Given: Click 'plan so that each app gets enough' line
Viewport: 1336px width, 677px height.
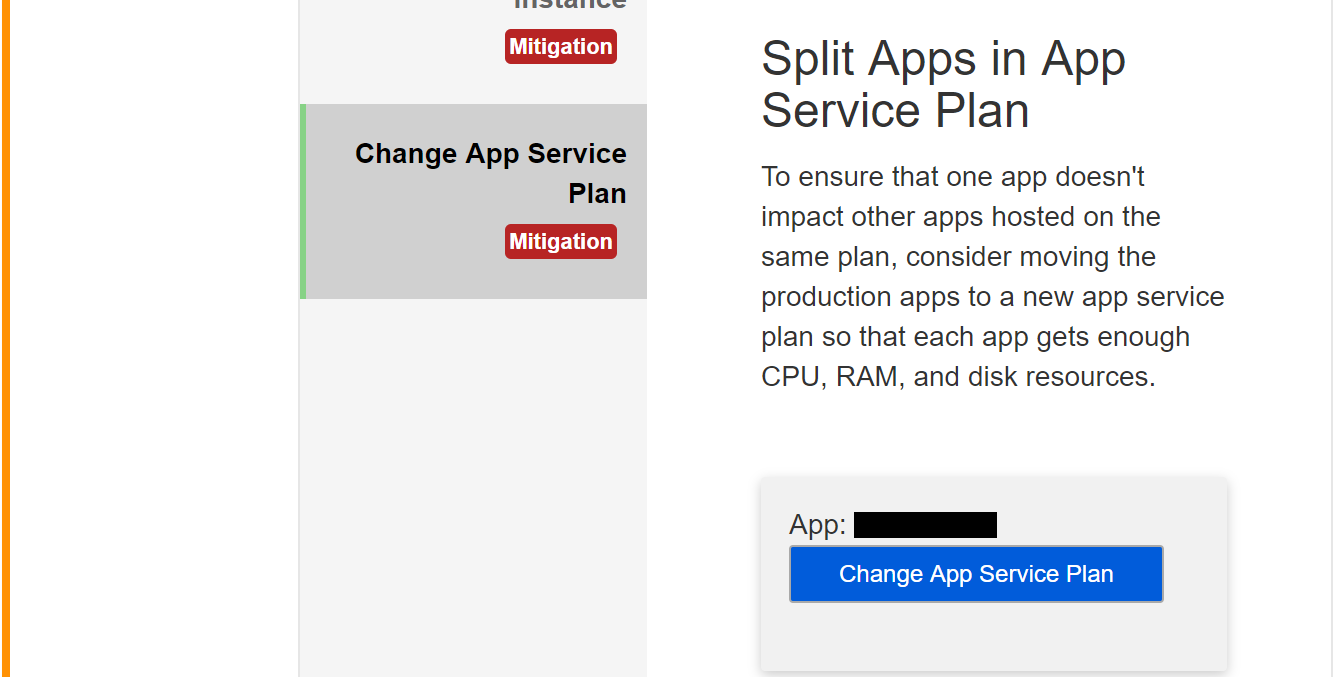Looking at the screenshot, I should coord(975,337).
